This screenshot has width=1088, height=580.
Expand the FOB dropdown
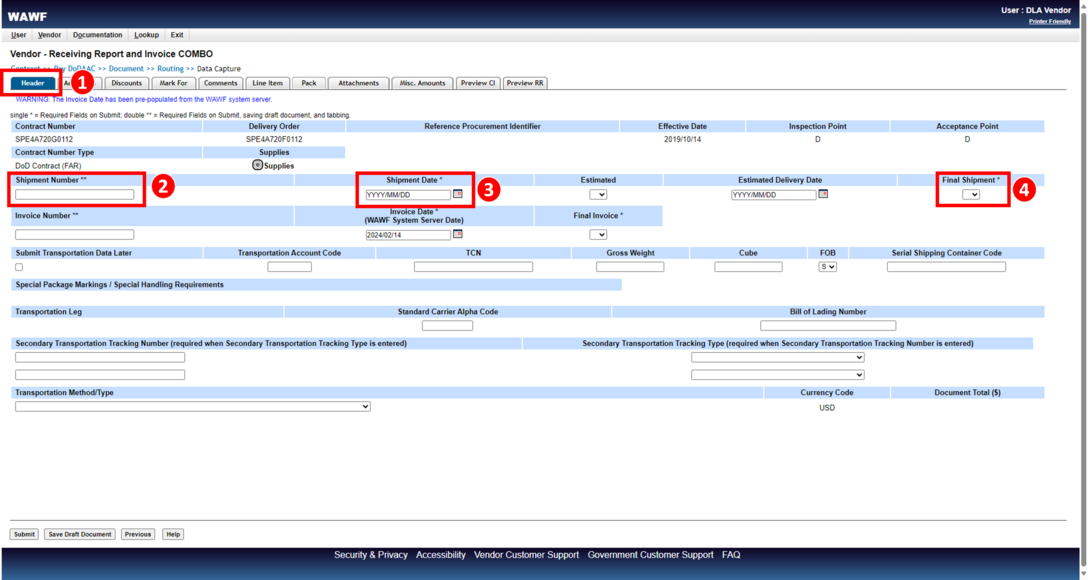tap(827, 267)
